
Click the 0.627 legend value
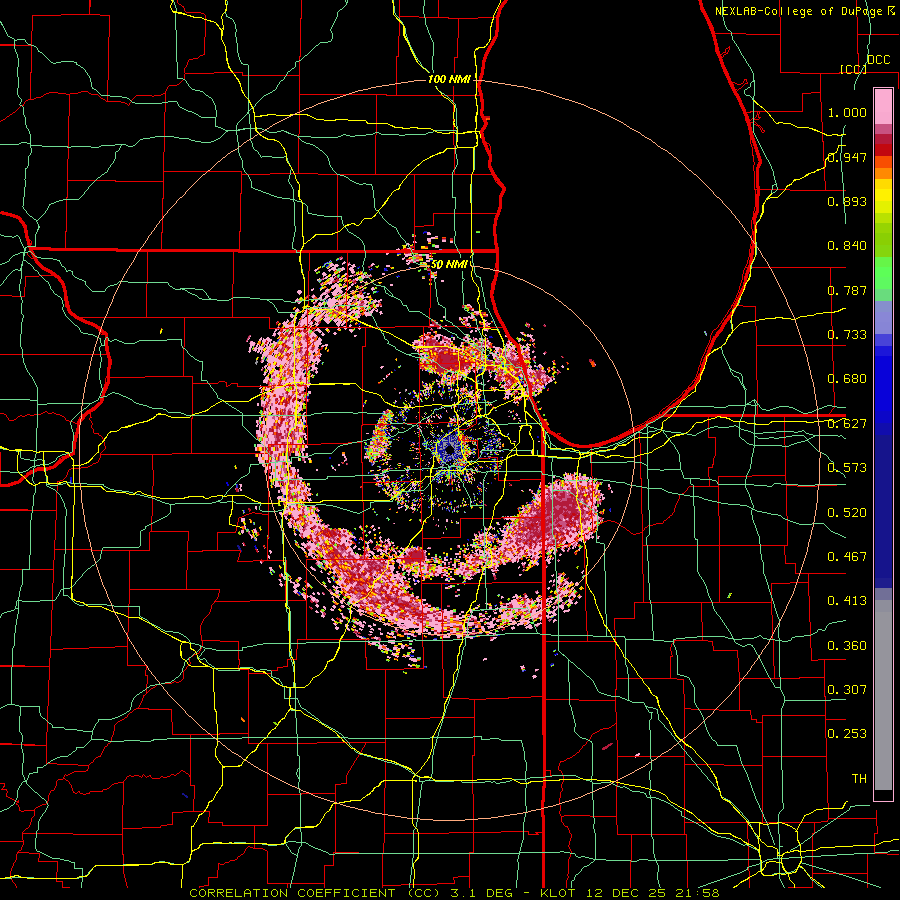click(847, 424)
